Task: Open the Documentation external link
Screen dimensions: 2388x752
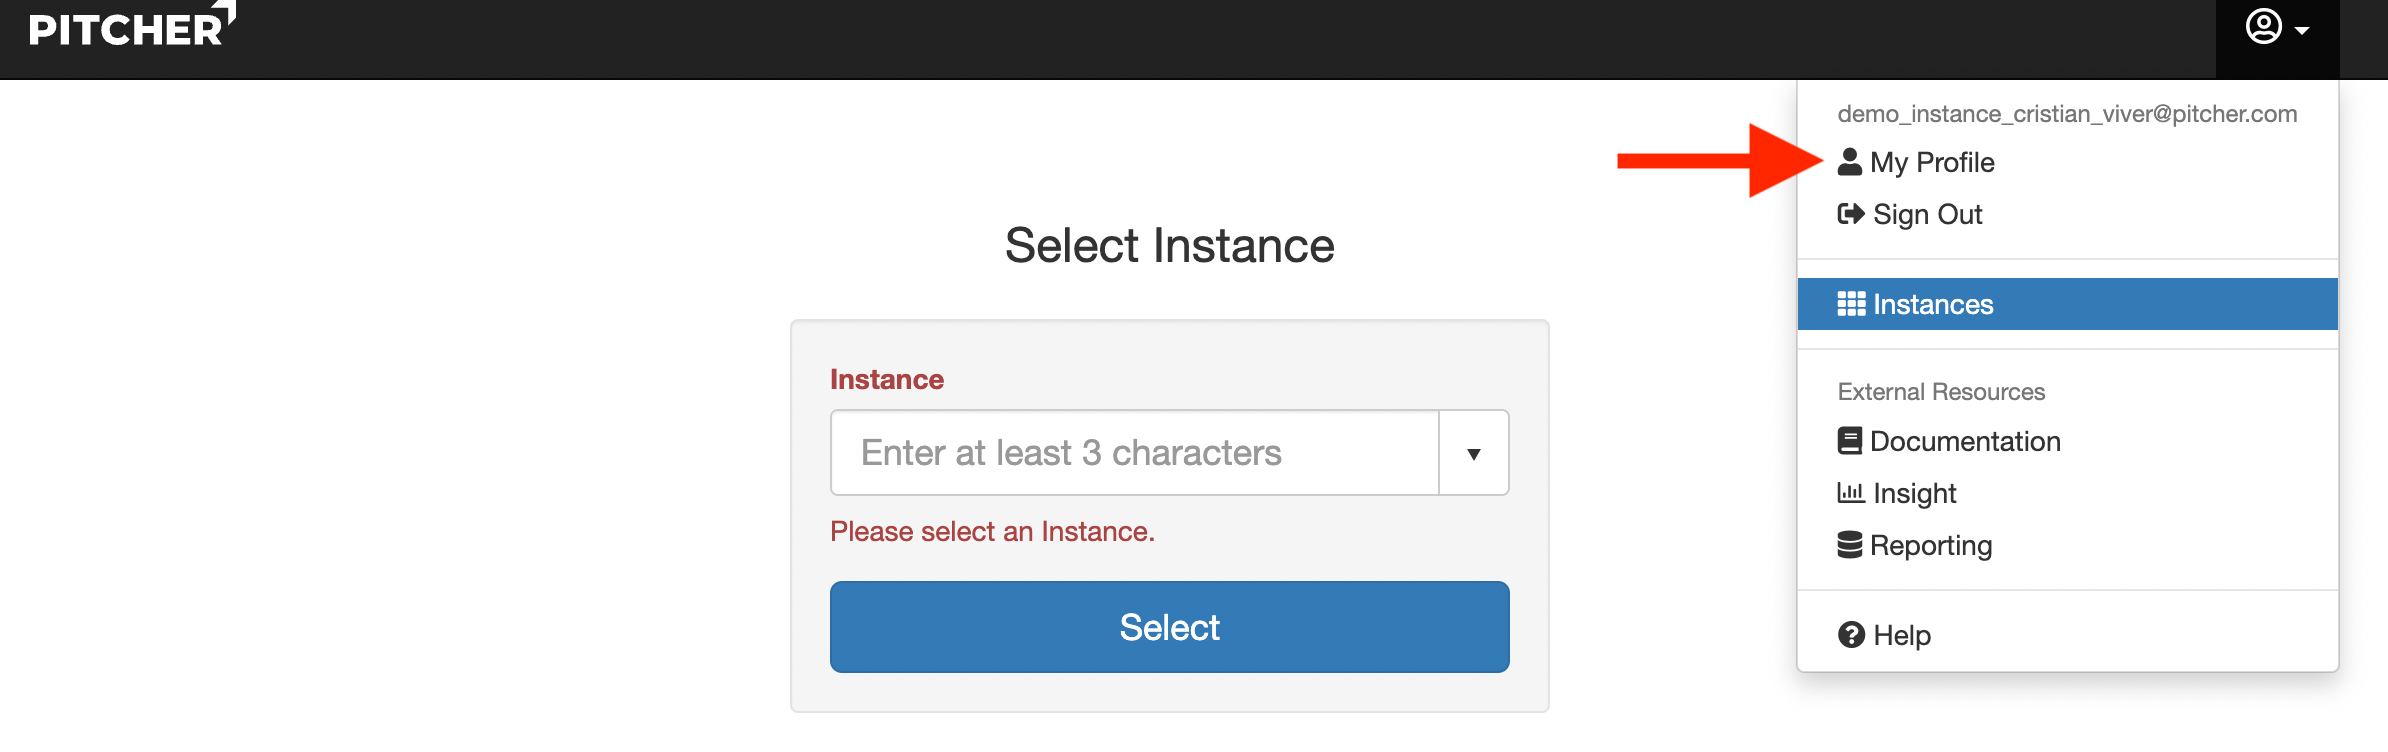Action: pyautogui.click(x=1965, y=441)
